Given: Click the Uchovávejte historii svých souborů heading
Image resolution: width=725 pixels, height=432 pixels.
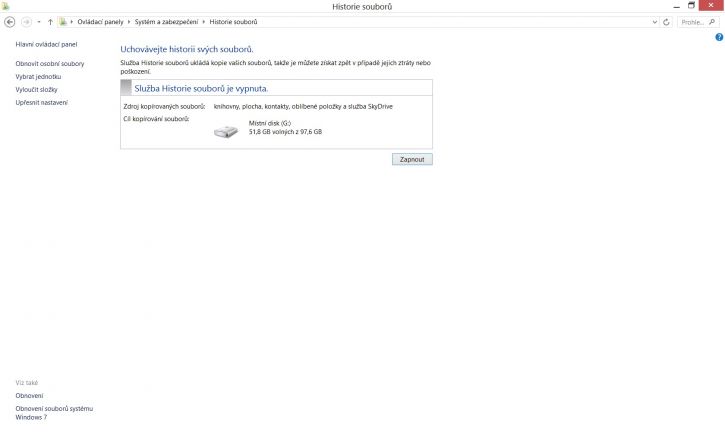Looking at the screenshot, I should pyautogui.click(x=187, y=49).
